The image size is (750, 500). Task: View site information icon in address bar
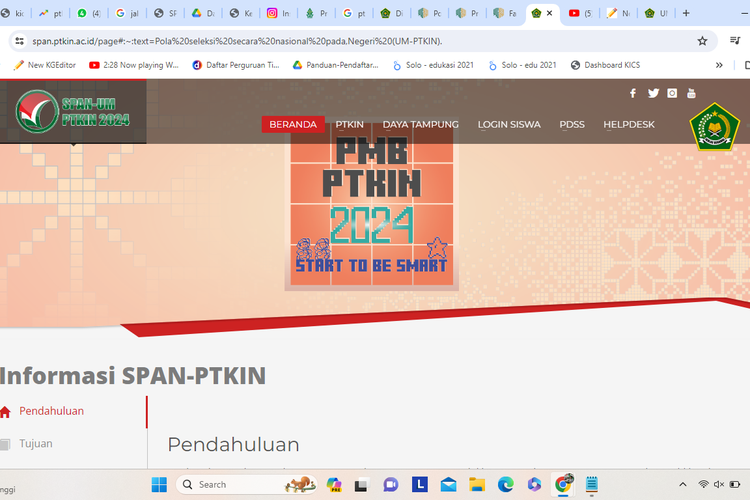[x=18, y=41]
